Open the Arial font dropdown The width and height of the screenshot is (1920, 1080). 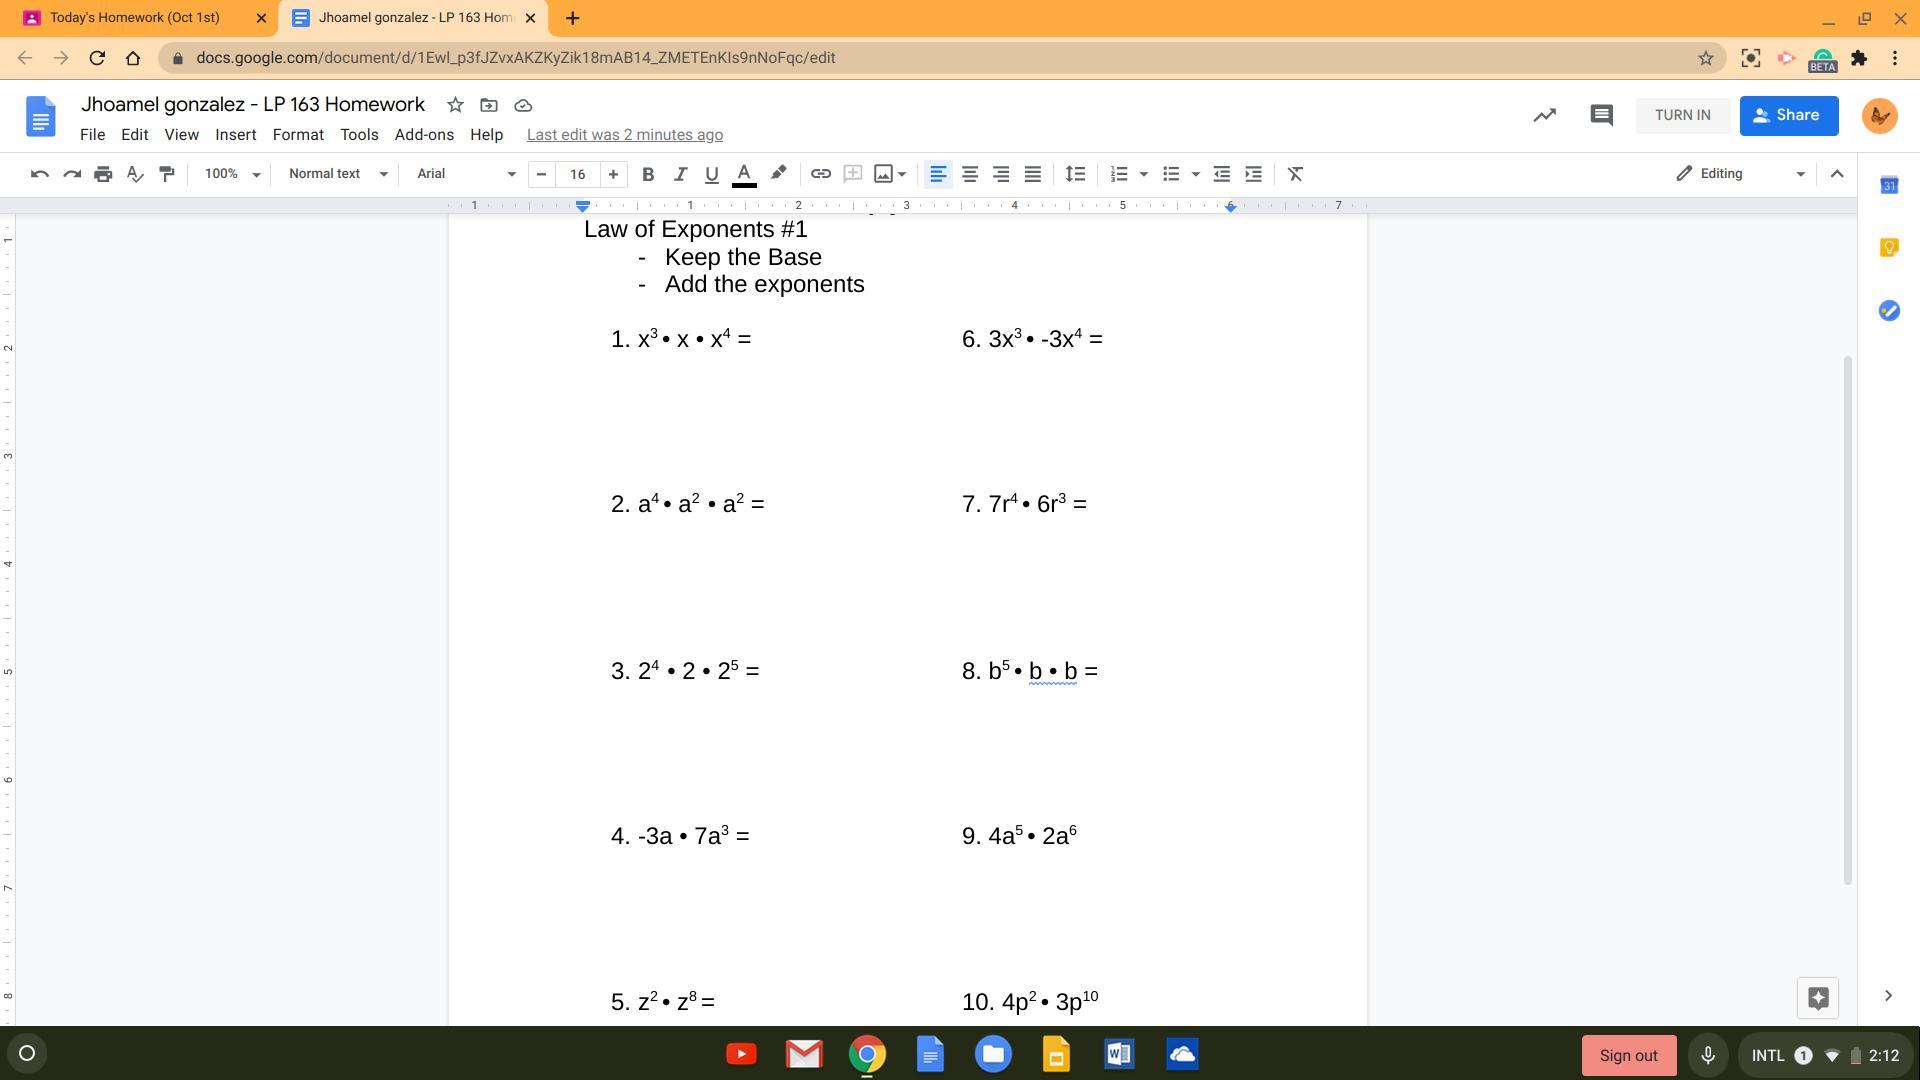click(466, 174)
